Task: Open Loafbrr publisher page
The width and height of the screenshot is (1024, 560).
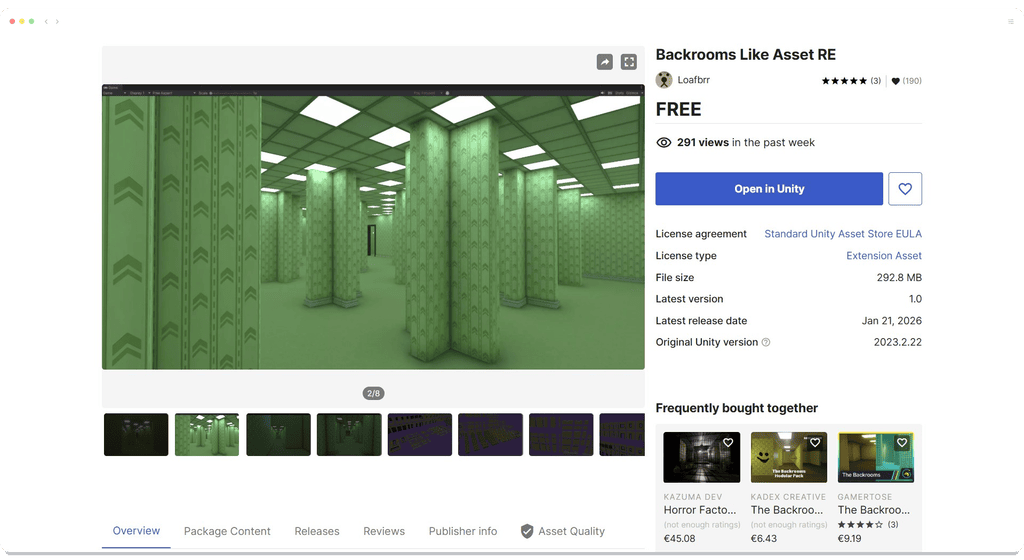Action: (x=694, y=80)
